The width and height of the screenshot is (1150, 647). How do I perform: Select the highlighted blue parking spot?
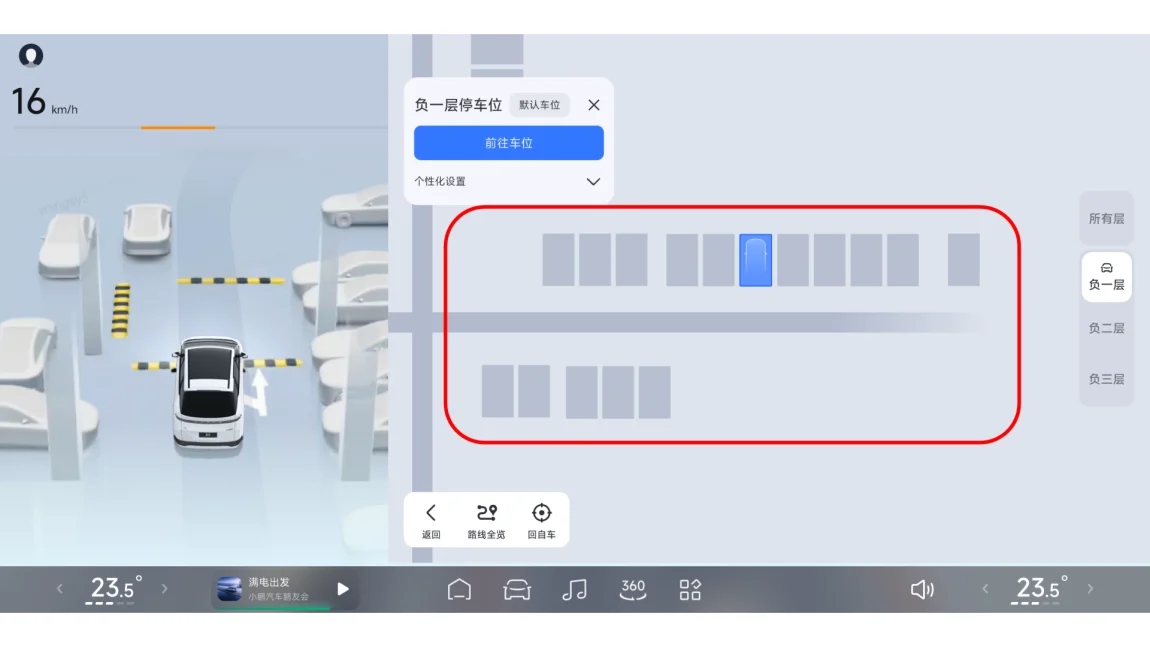[755, 261]
